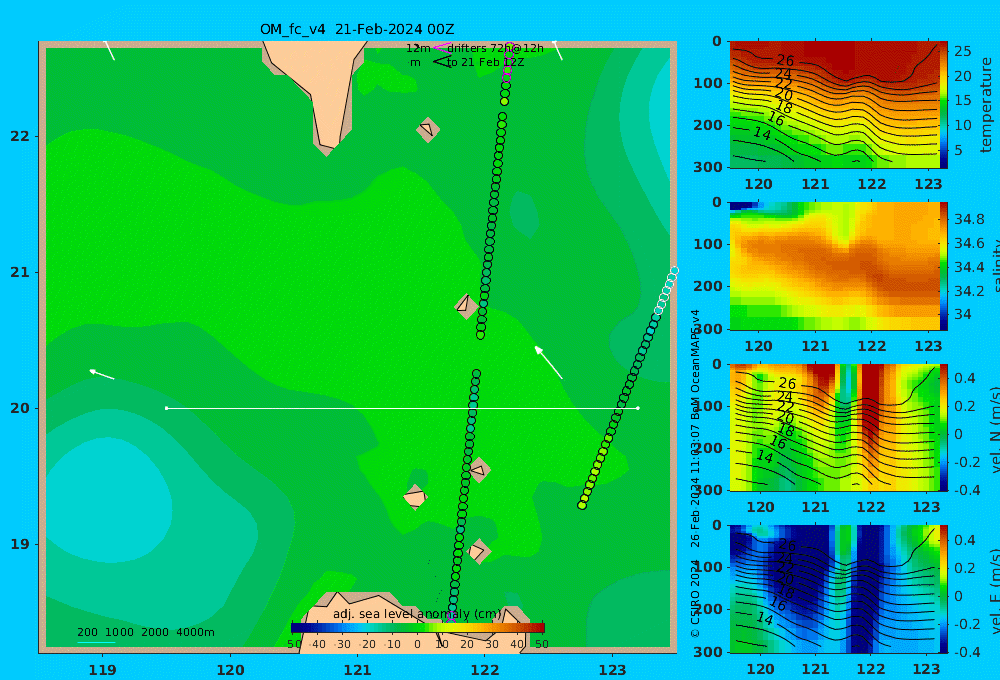Click latitude label 20 on the main map
Image resolution: width=1000 pixels, height=680 pixels.
coord(20,408)
